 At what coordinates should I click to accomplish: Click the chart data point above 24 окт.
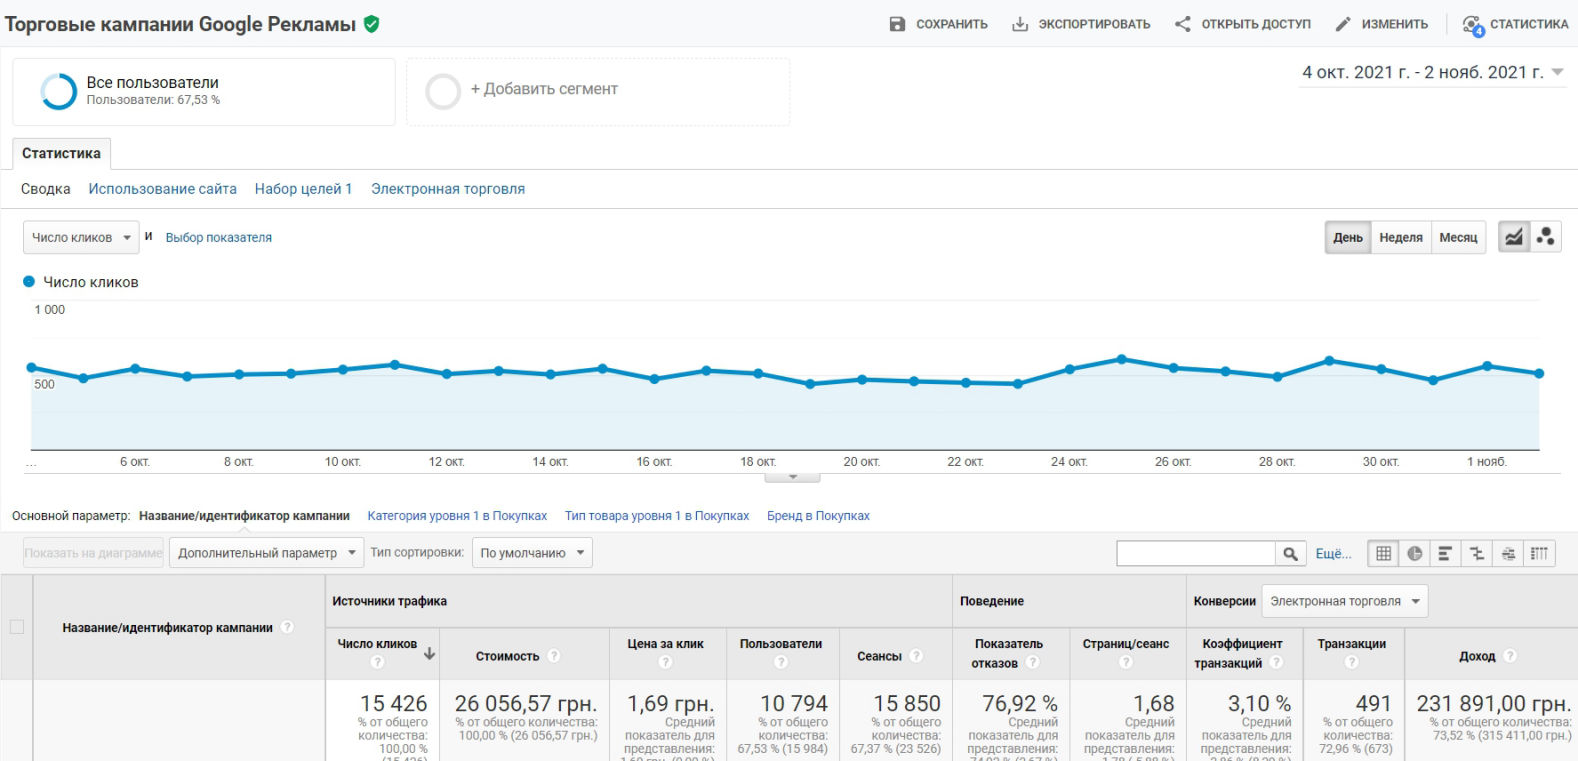point(1069,369)
